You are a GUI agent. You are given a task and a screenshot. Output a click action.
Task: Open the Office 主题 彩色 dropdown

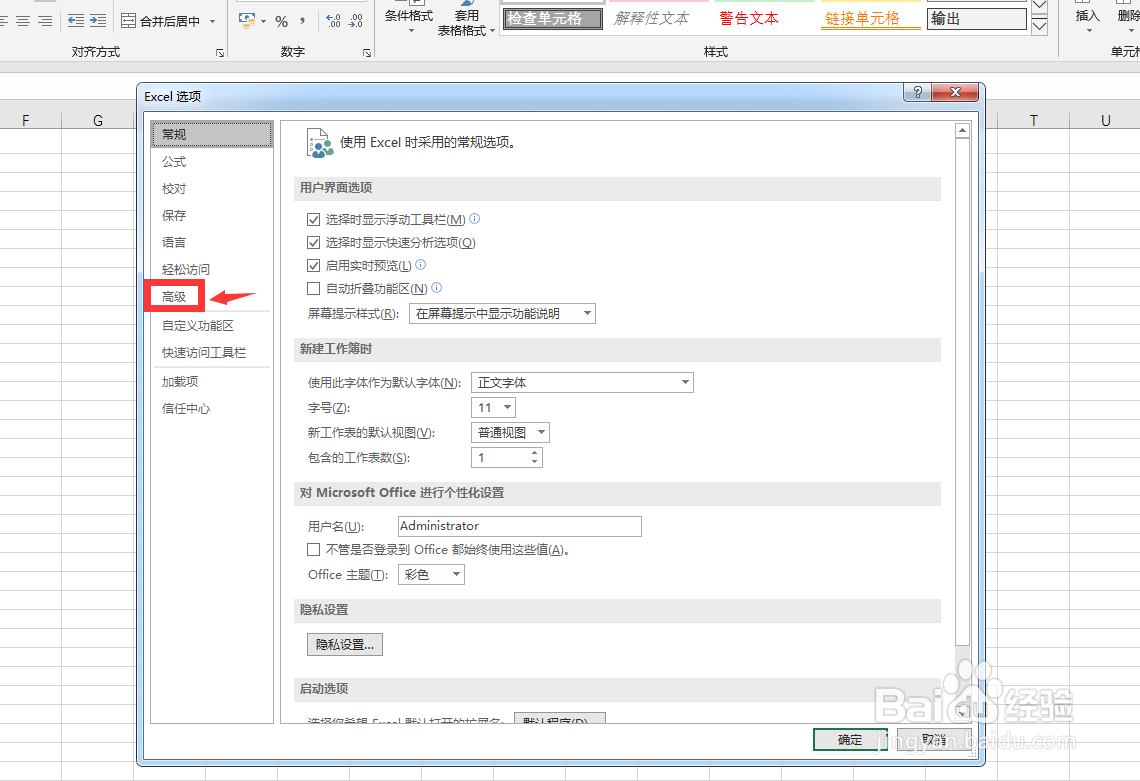coord(431,574)
